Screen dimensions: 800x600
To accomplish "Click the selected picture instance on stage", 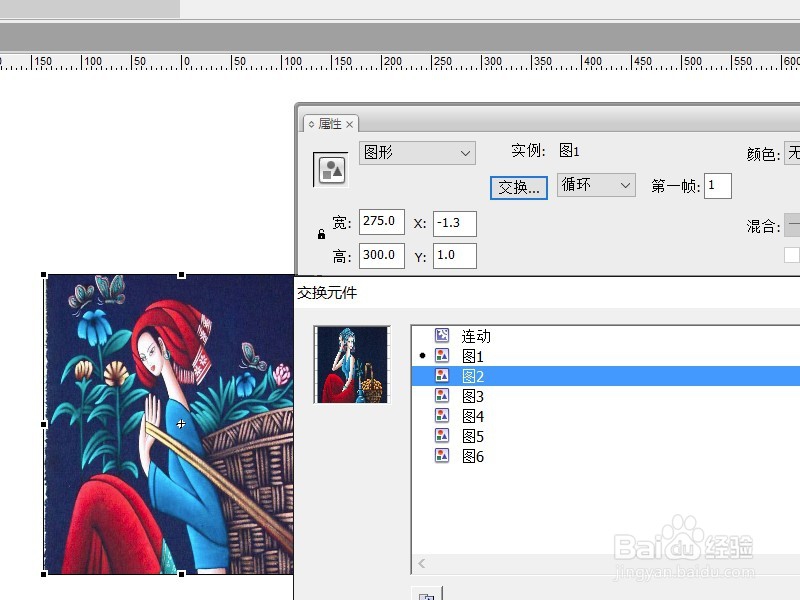I will pos(169,424).
